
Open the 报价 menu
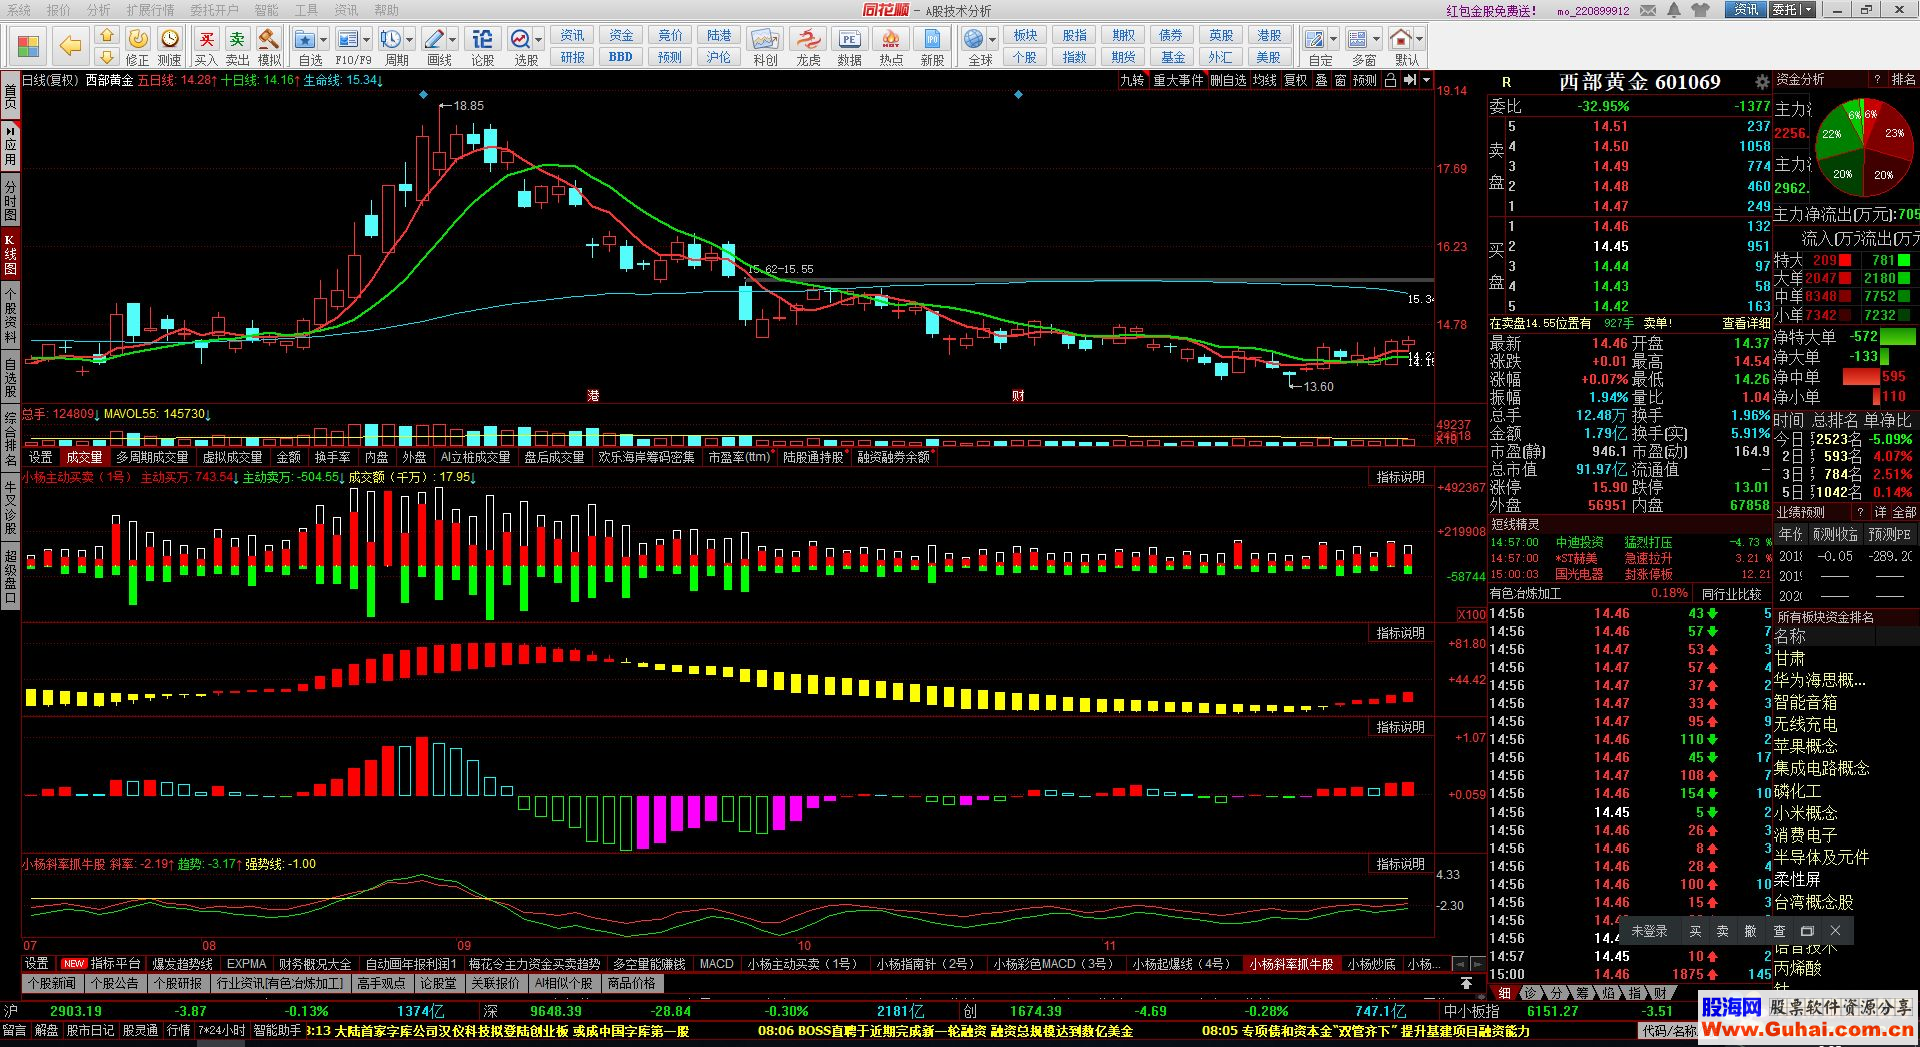59,10
